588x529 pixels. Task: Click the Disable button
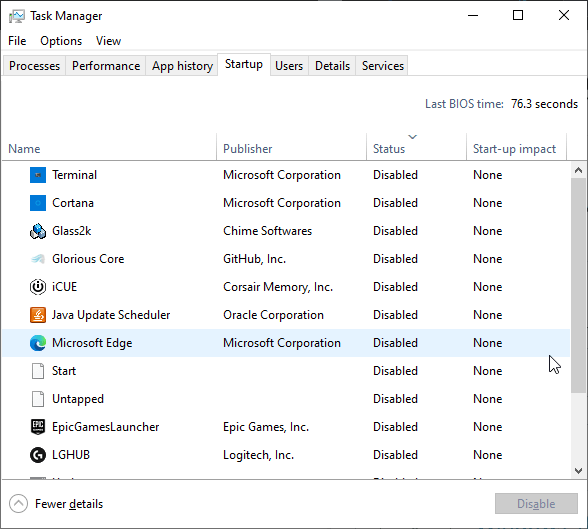536,504
